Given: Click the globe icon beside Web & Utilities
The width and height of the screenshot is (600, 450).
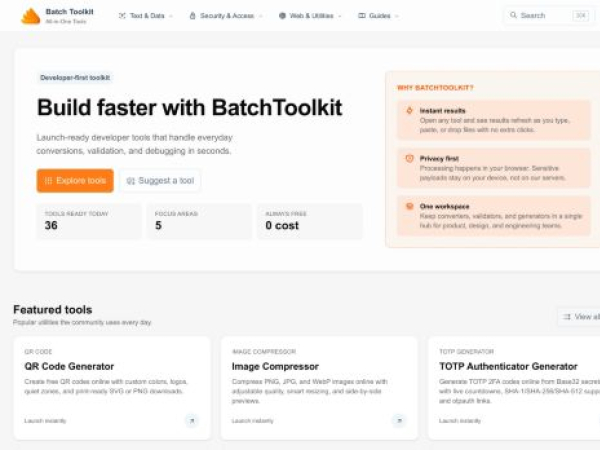Looking at the screenshot, I should tap(282, 16).
